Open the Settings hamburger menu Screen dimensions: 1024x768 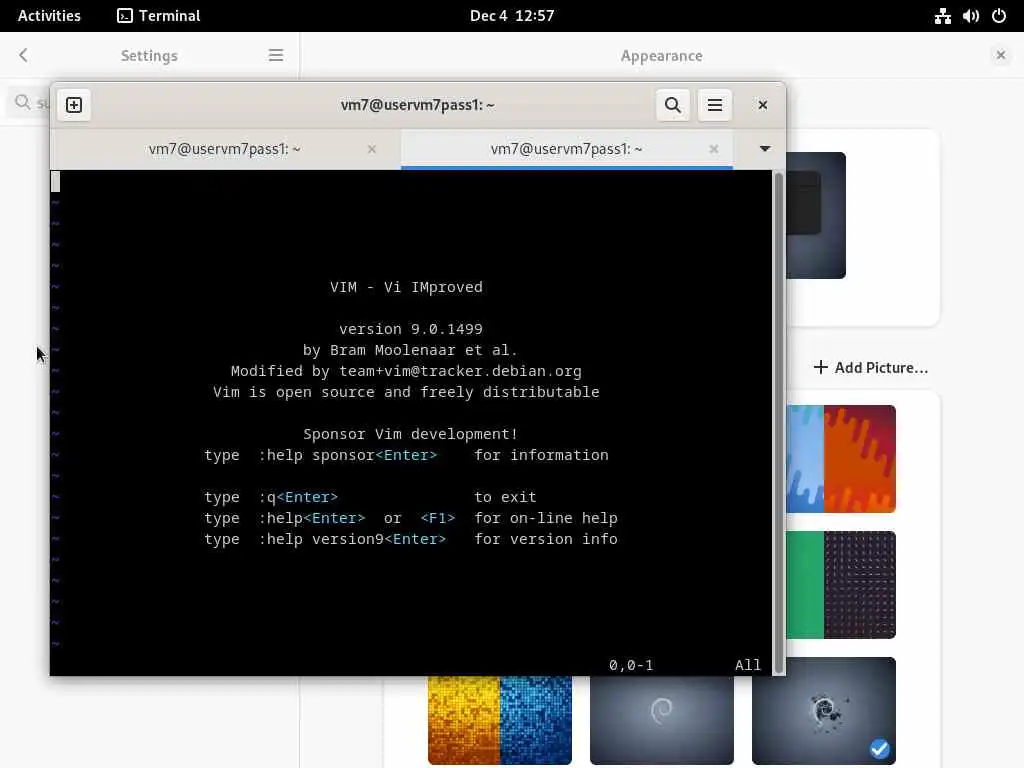pyautogui.click(x=276, y=56)
